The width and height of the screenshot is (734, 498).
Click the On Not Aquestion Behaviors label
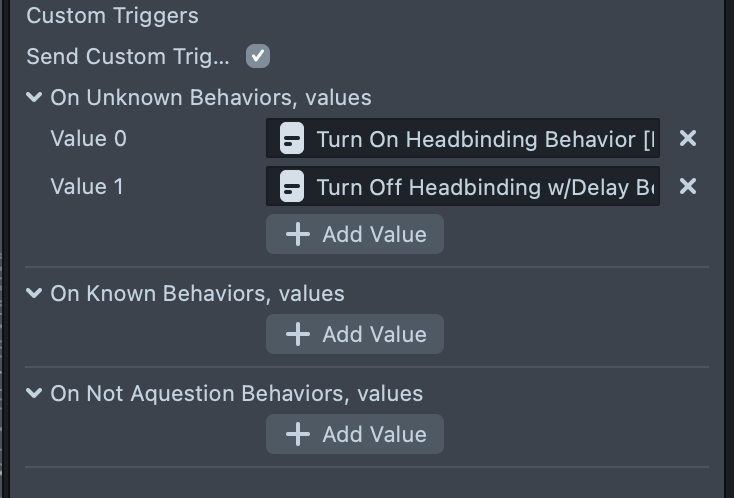[x=237, y=394]
